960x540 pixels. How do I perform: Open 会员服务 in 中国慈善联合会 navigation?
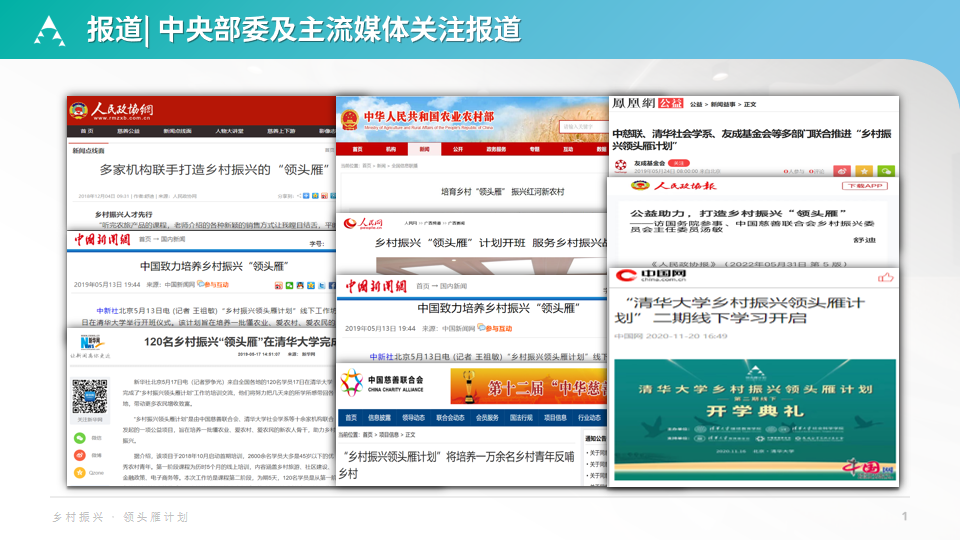(487, 418)
